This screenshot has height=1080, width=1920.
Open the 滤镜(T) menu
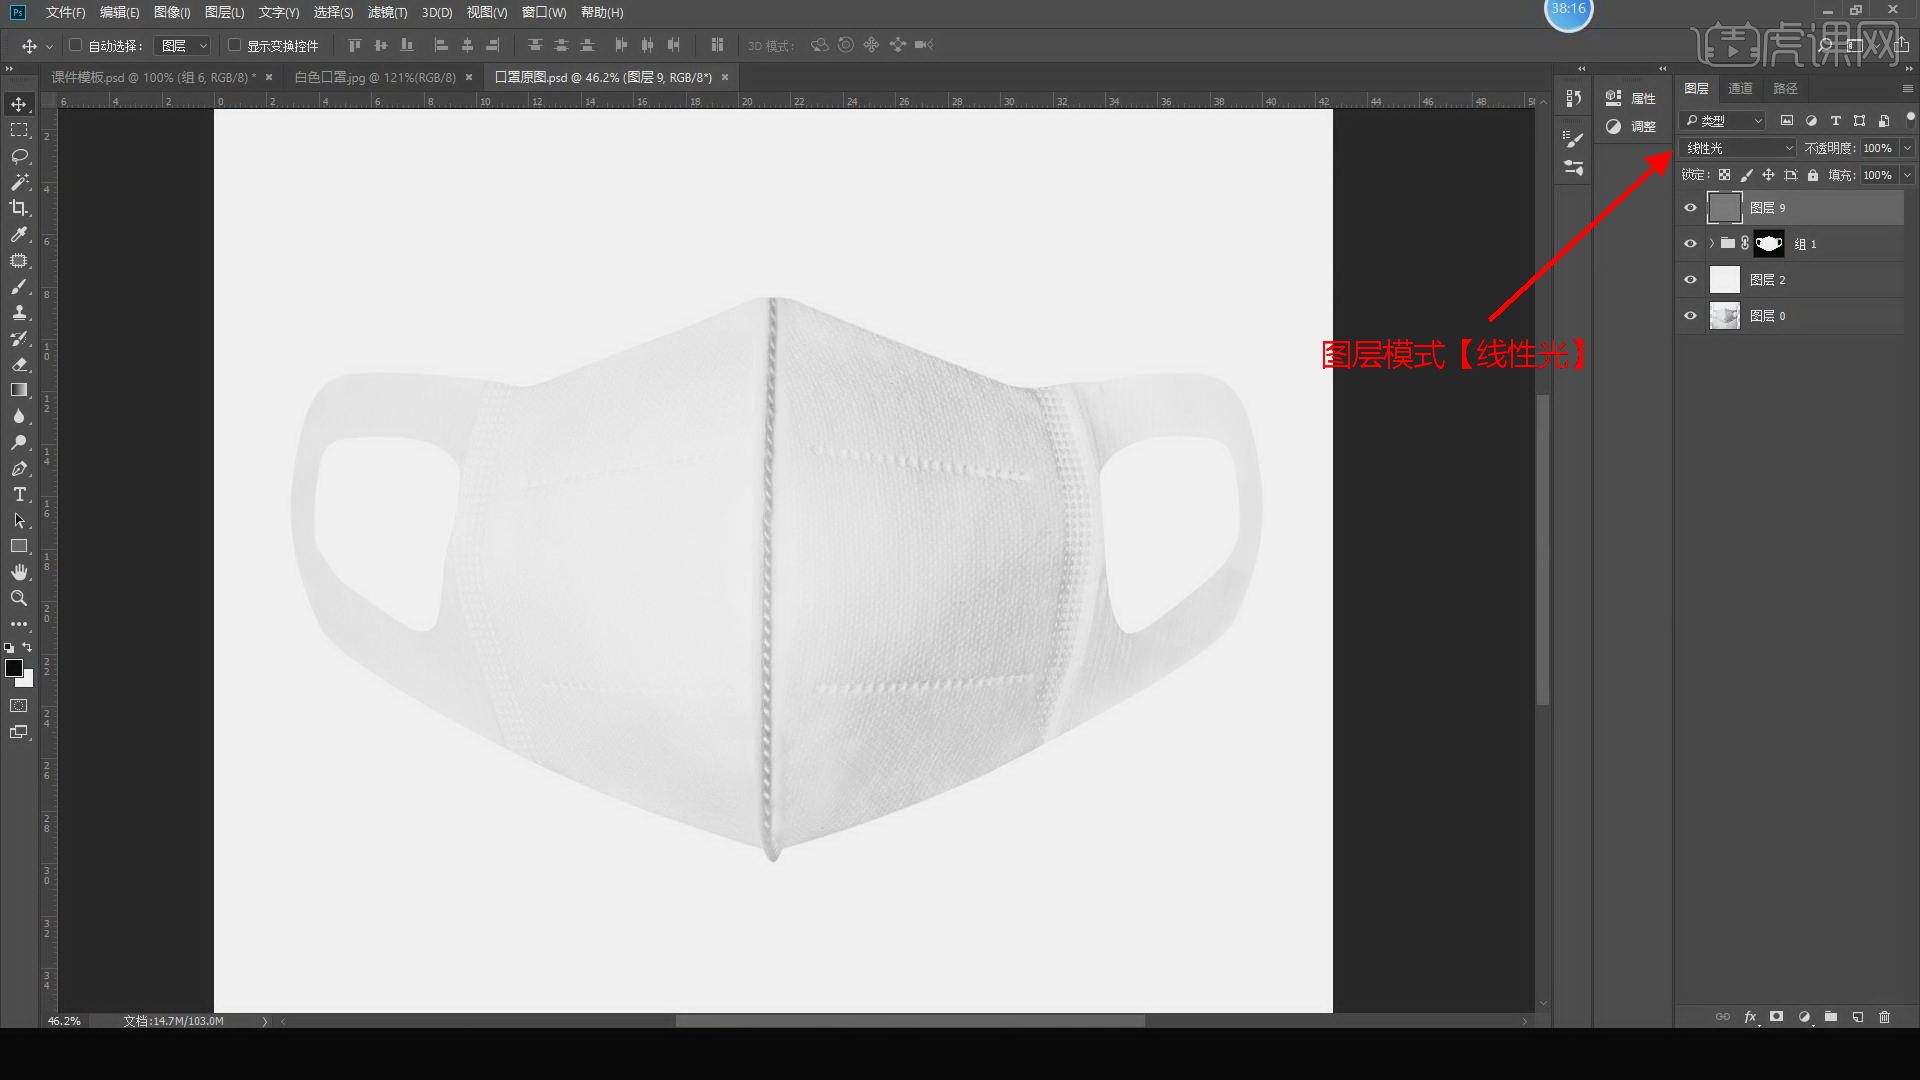[387, 13]
